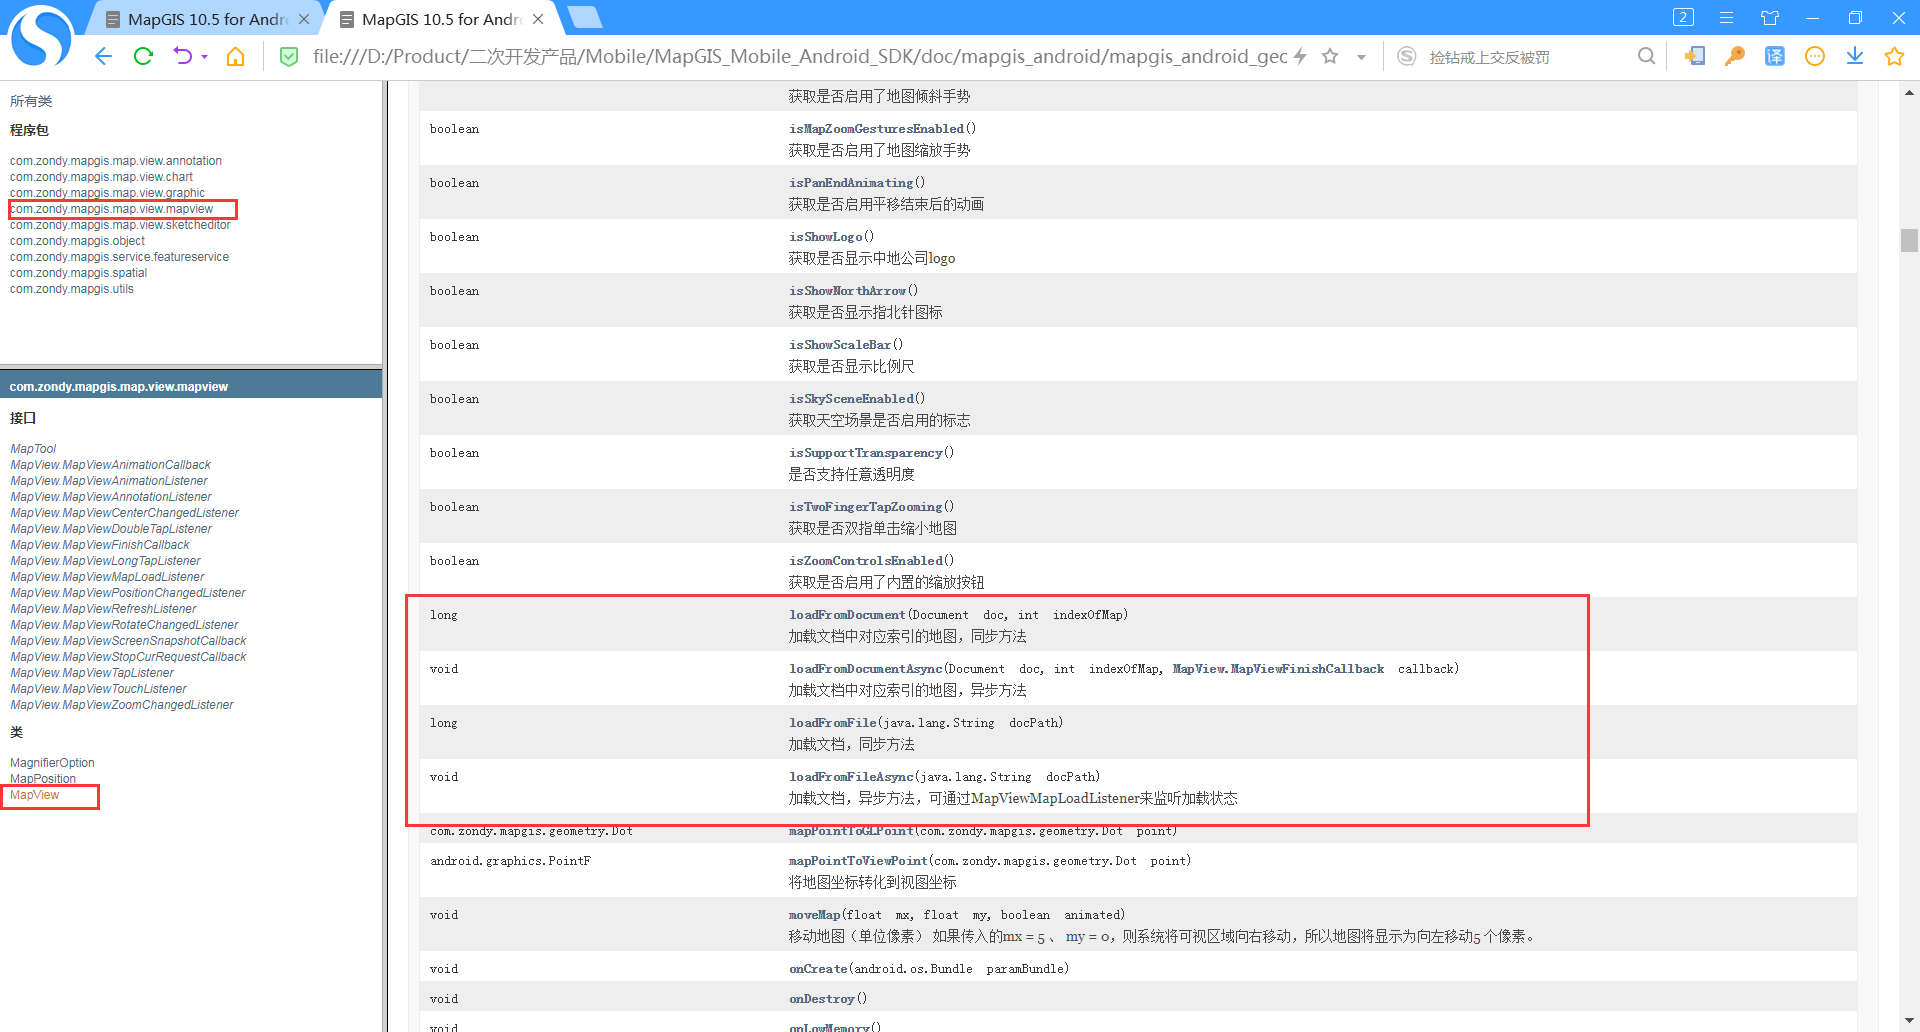Image resolution: width=1920 pixels, height=1032 pixels.
Task: Click the orange key password icon
Action: coord(1735,56)
